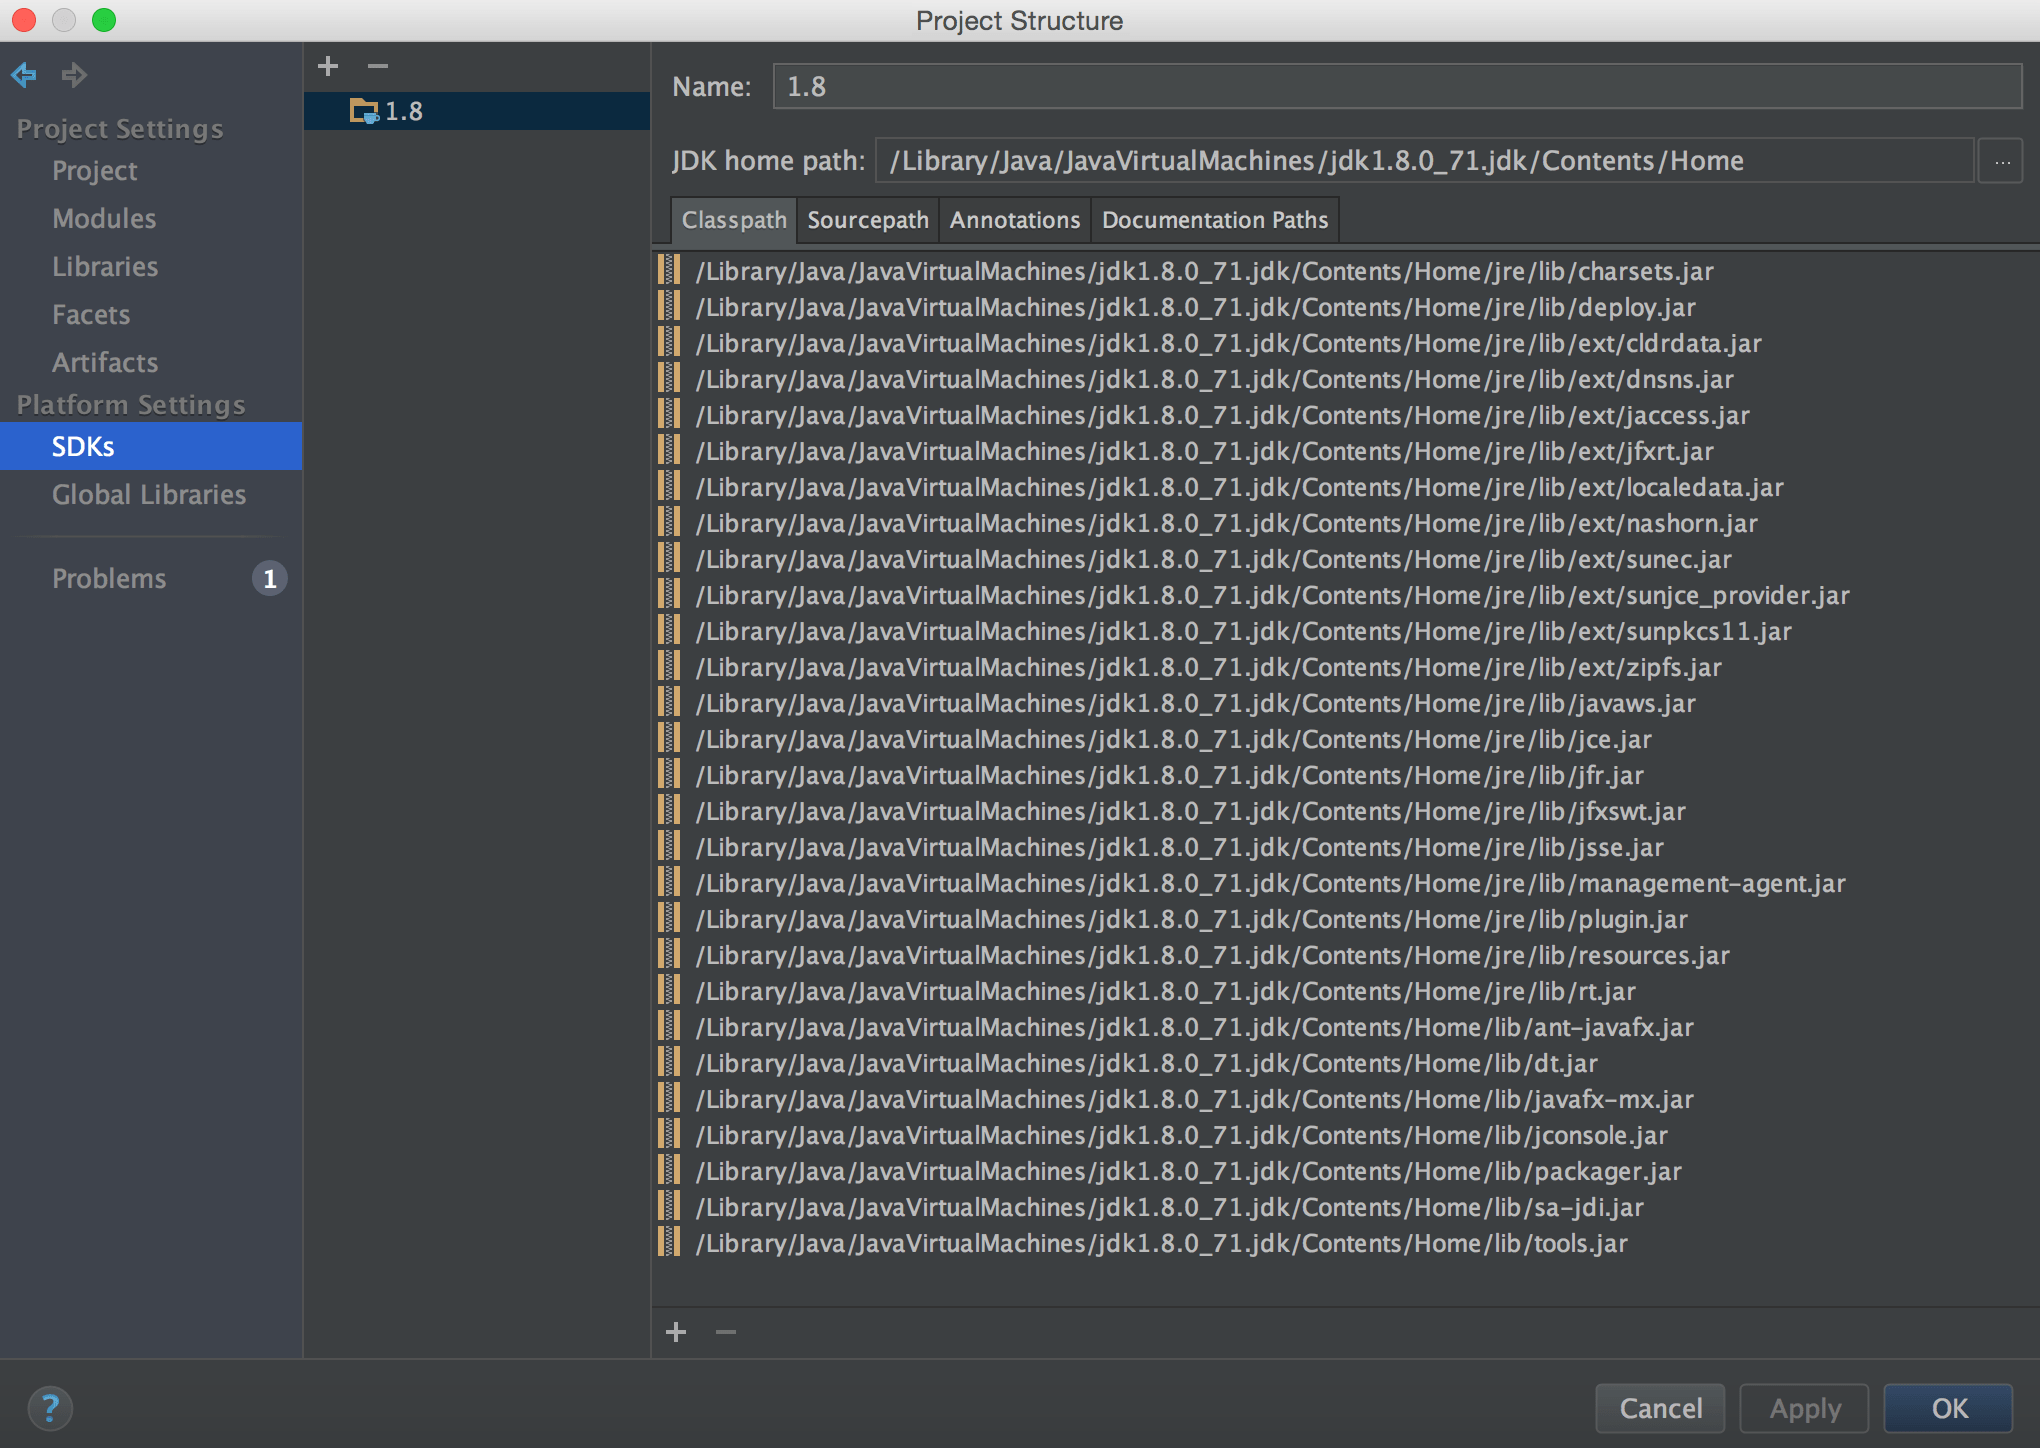Click into the SDK Name field
Viewport: 2040px width, 1448px height.
coord(1396,87)
